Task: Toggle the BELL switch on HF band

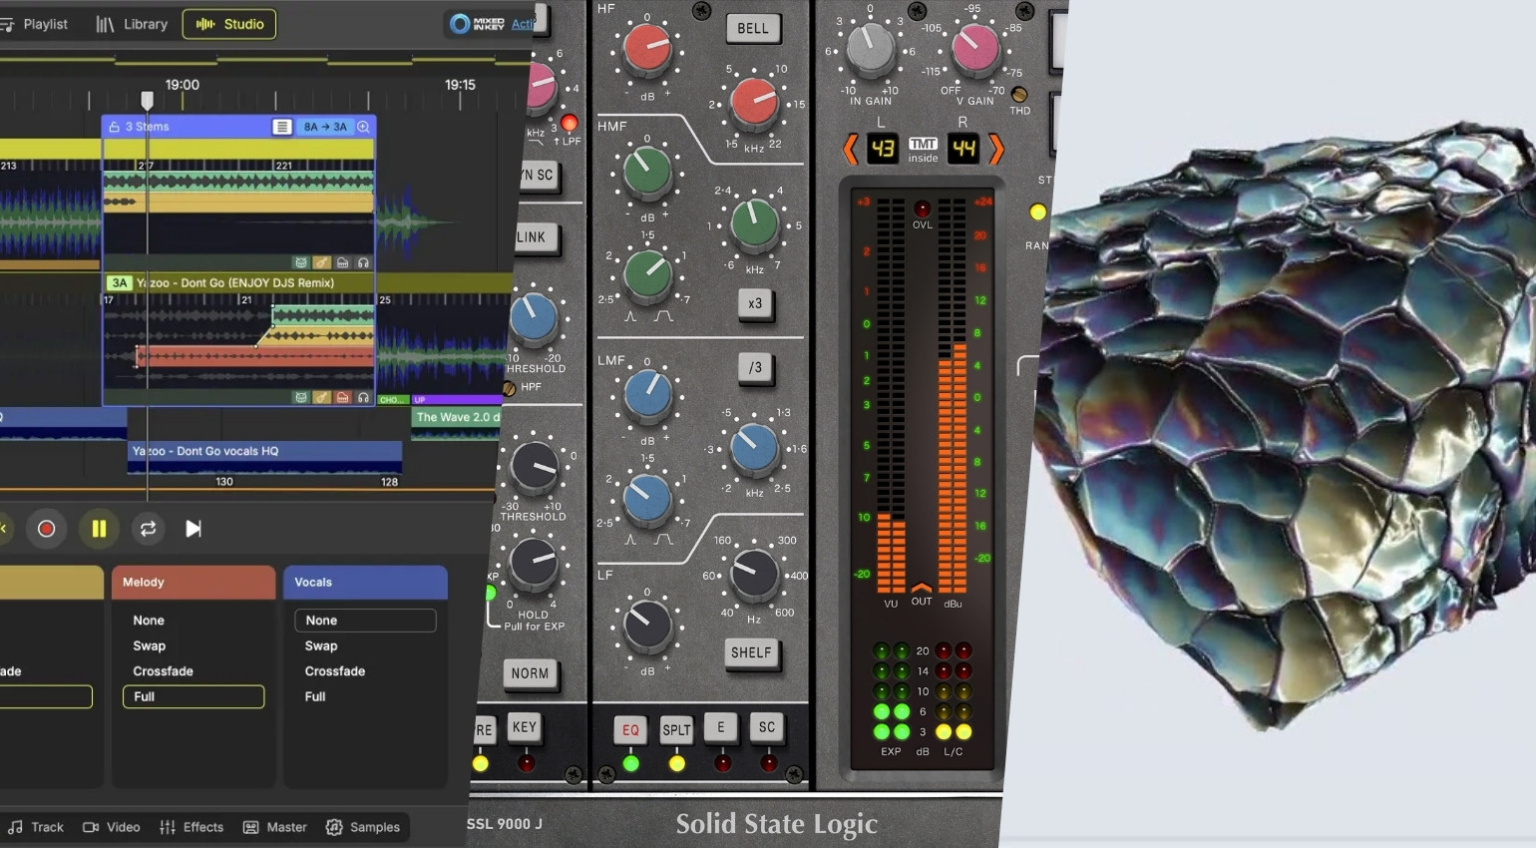Action: [x=752, y=28]
